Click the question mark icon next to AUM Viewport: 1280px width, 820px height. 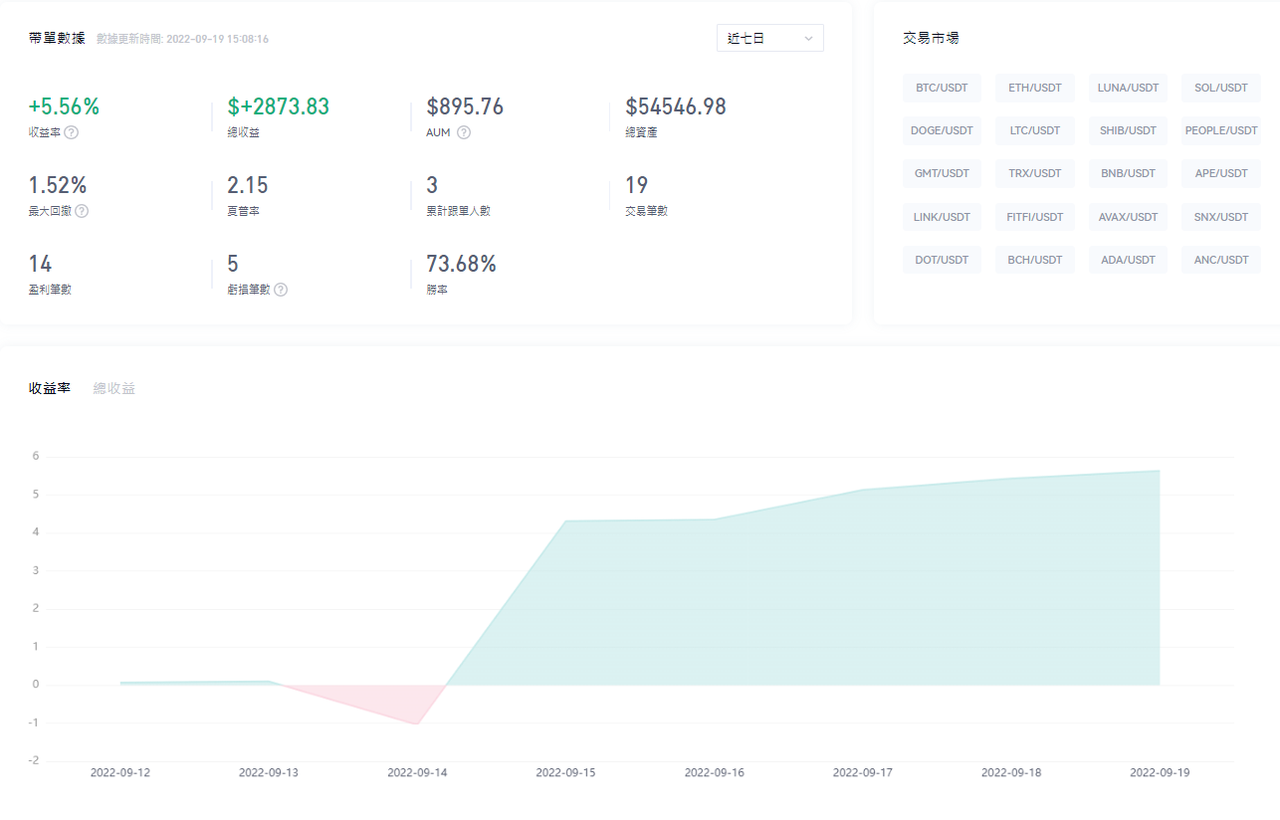click(x=464, y=132)
